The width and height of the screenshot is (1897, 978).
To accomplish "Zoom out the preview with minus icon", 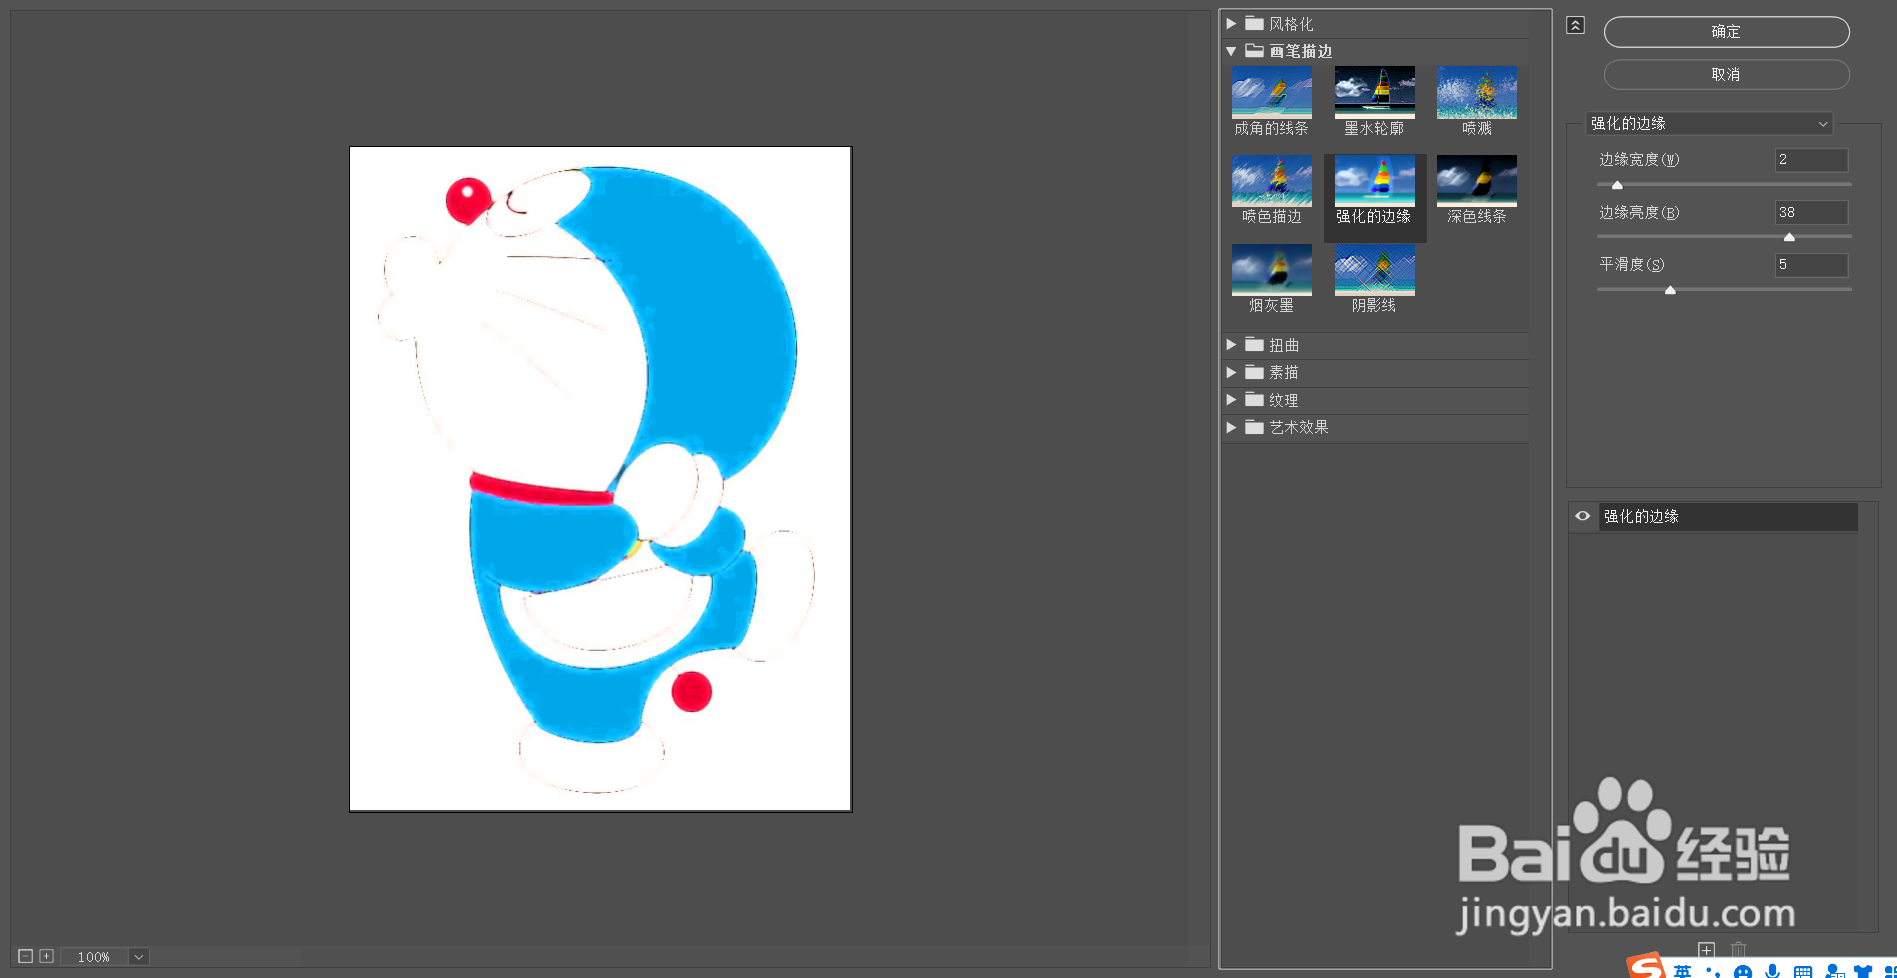I will pyautogui.click(x=25, y=956).
